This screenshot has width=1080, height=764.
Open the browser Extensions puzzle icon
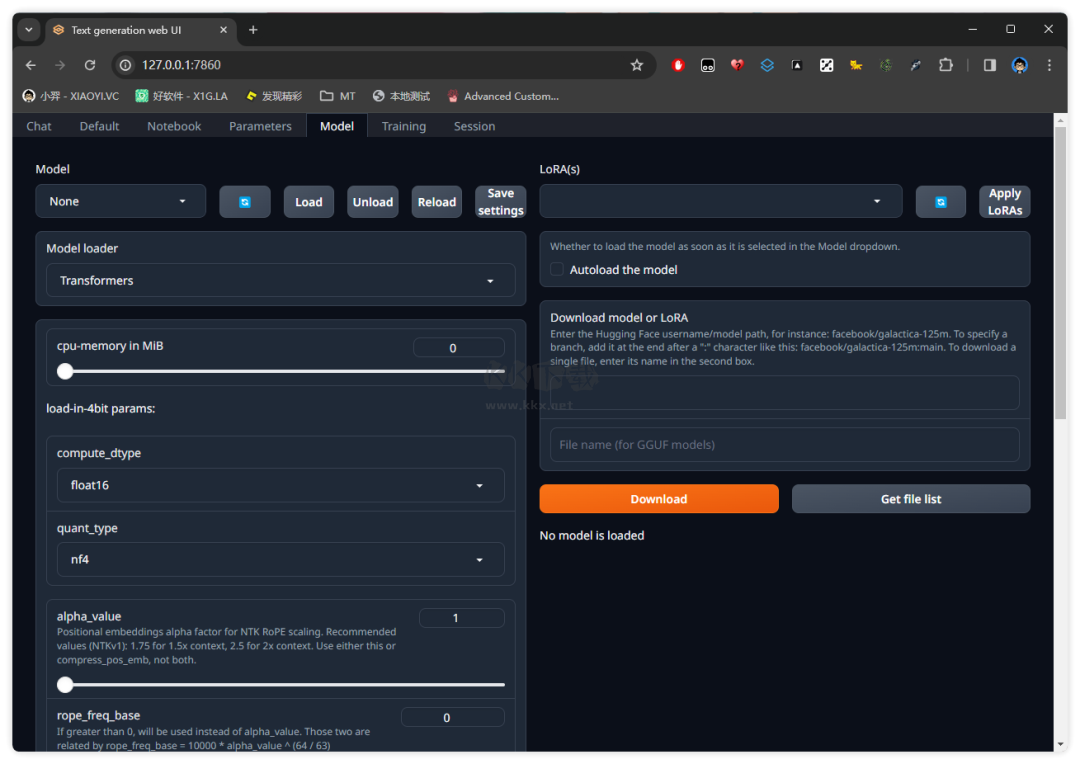coord(945,65)
